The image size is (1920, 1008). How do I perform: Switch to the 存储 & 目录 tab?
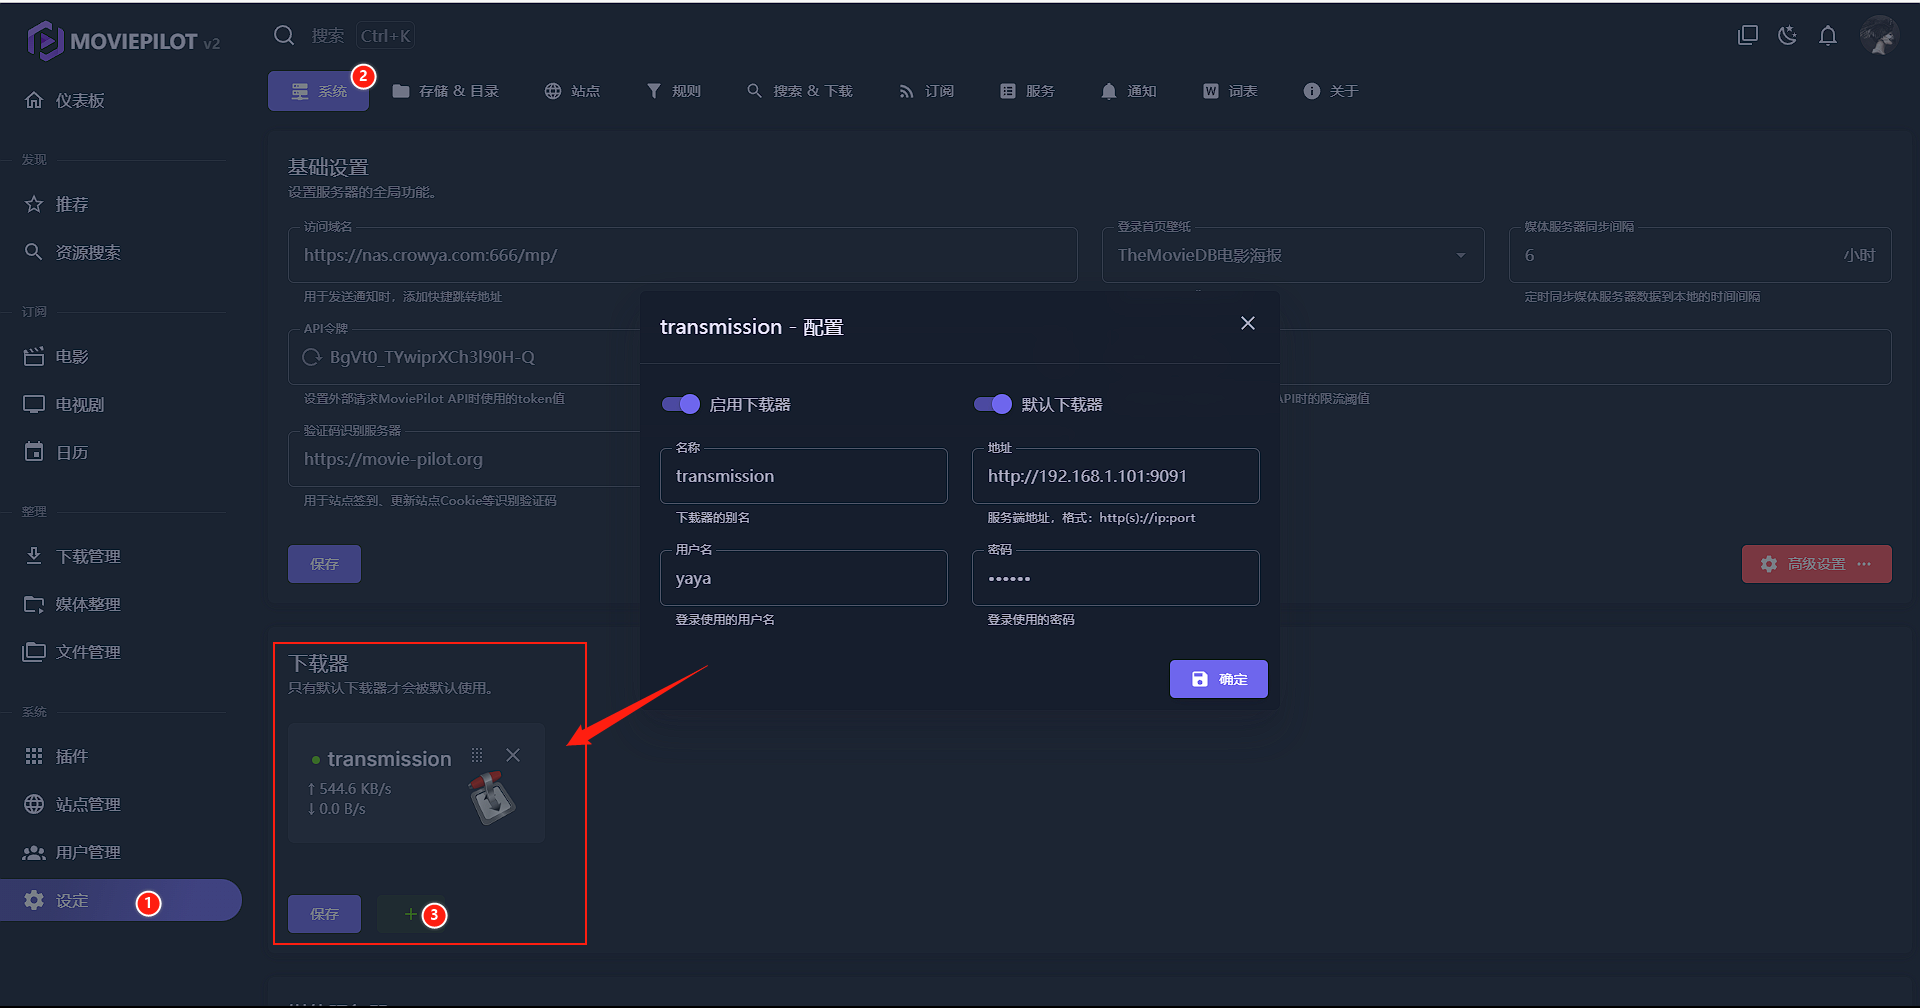[x=445, y=91]
